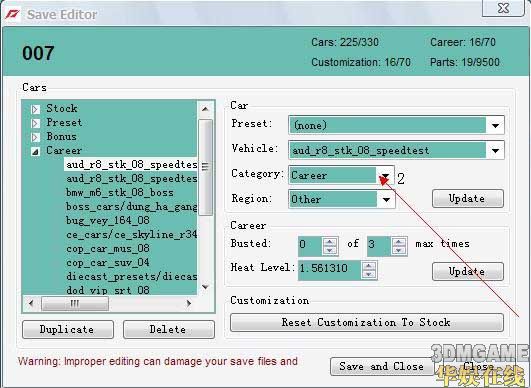This screenshot has height=388, width=531.
Task: Expand the Preset tree node
Action: (x=35, y=123)
